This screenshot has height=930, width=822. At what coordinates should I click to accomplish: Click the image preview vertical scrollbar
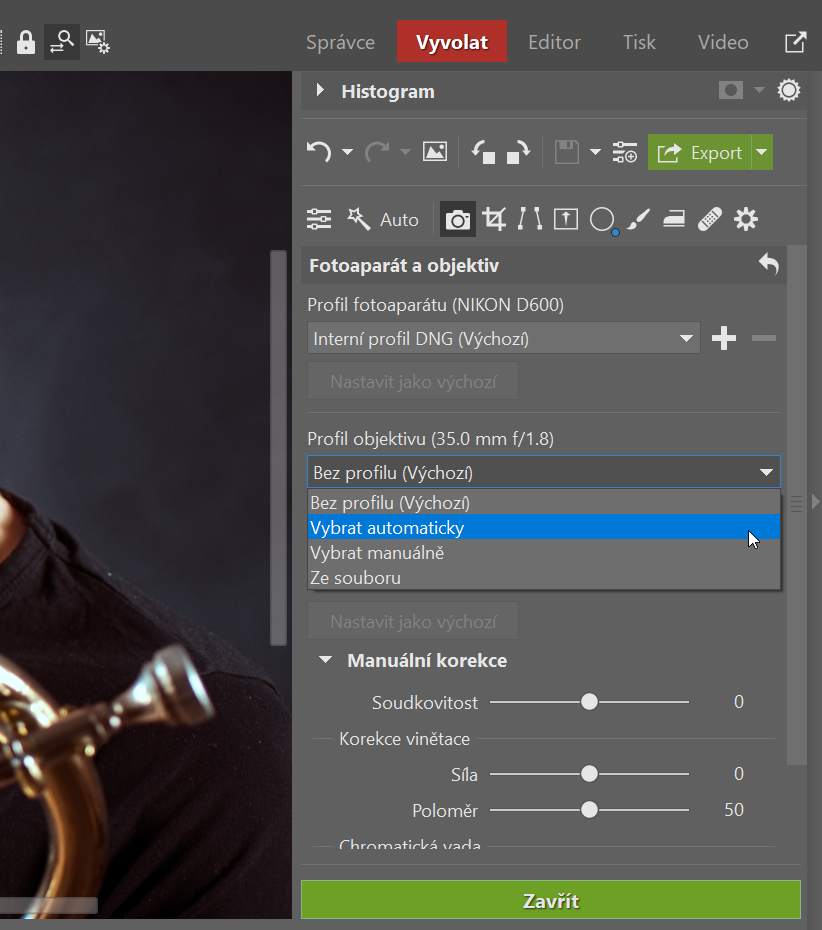(278, 448)
